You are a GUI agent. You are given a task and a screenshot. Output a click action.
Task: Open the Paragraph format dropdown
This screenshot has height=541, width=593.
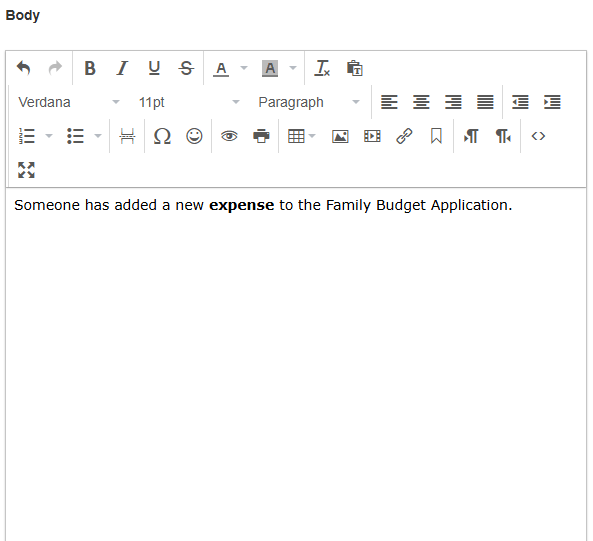[x=309, y=102]
